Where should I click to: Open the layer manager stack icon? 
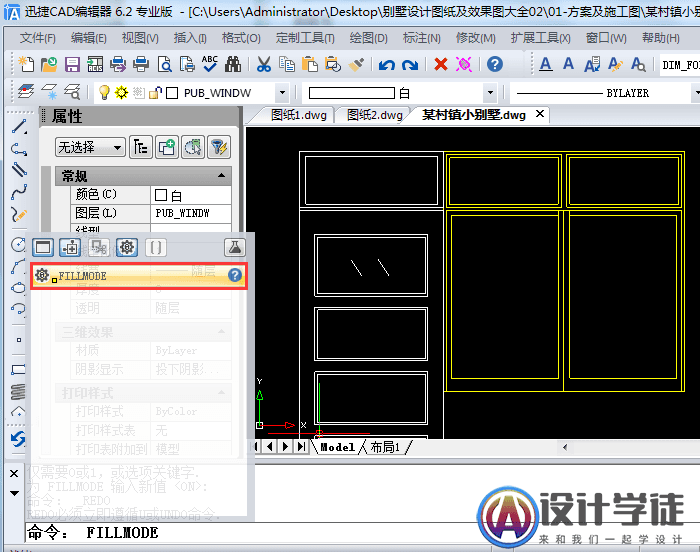coord(25,92)
